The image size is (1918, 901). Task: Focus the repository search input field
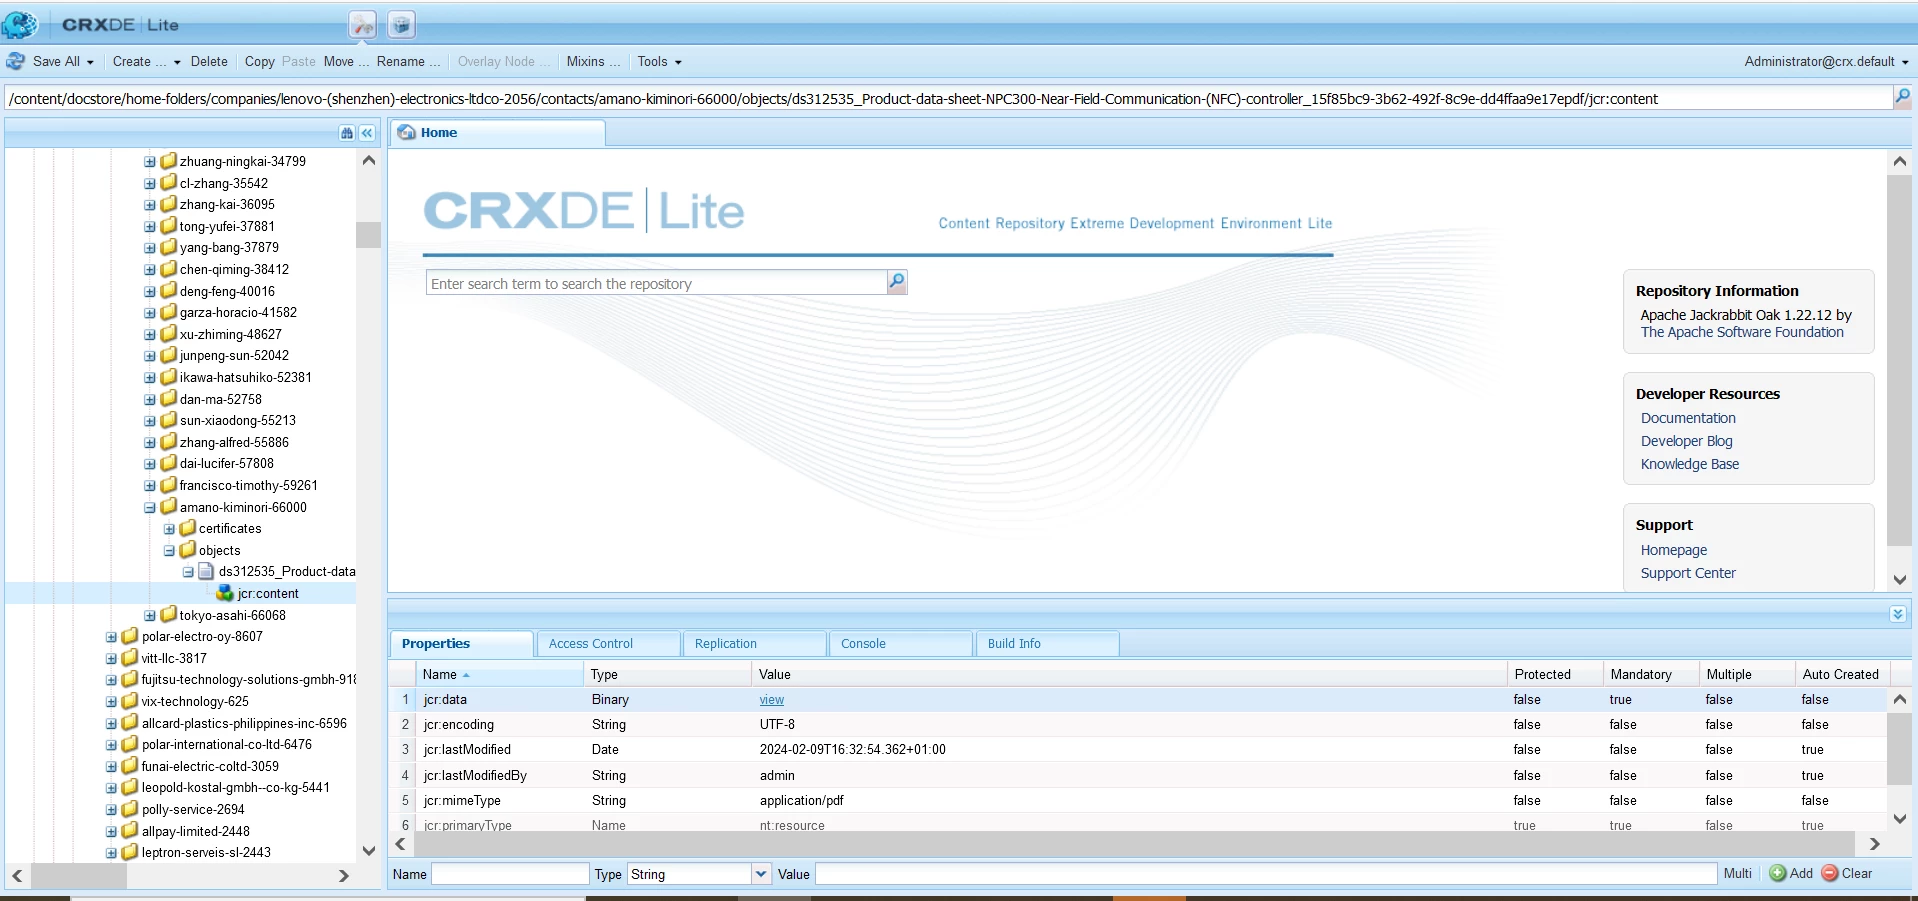point(657,283)
